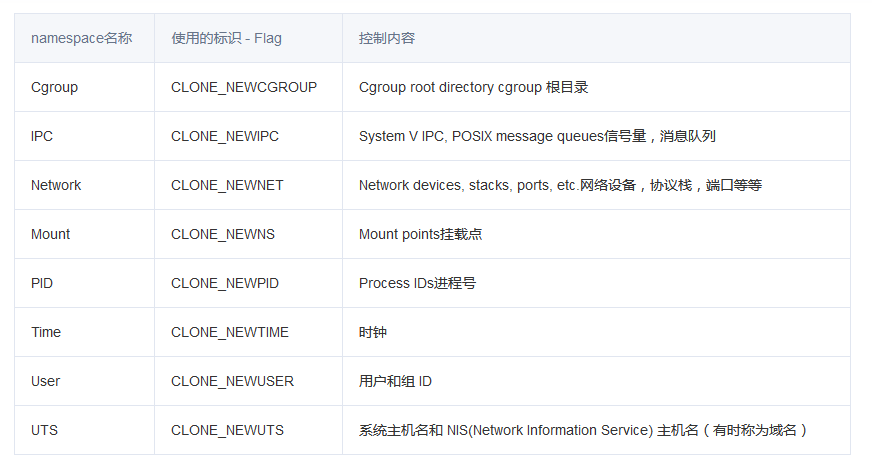872x468 pixels.
Task: Select 'Network devices, stacks, ports' description cell
Action: point(596,185)
